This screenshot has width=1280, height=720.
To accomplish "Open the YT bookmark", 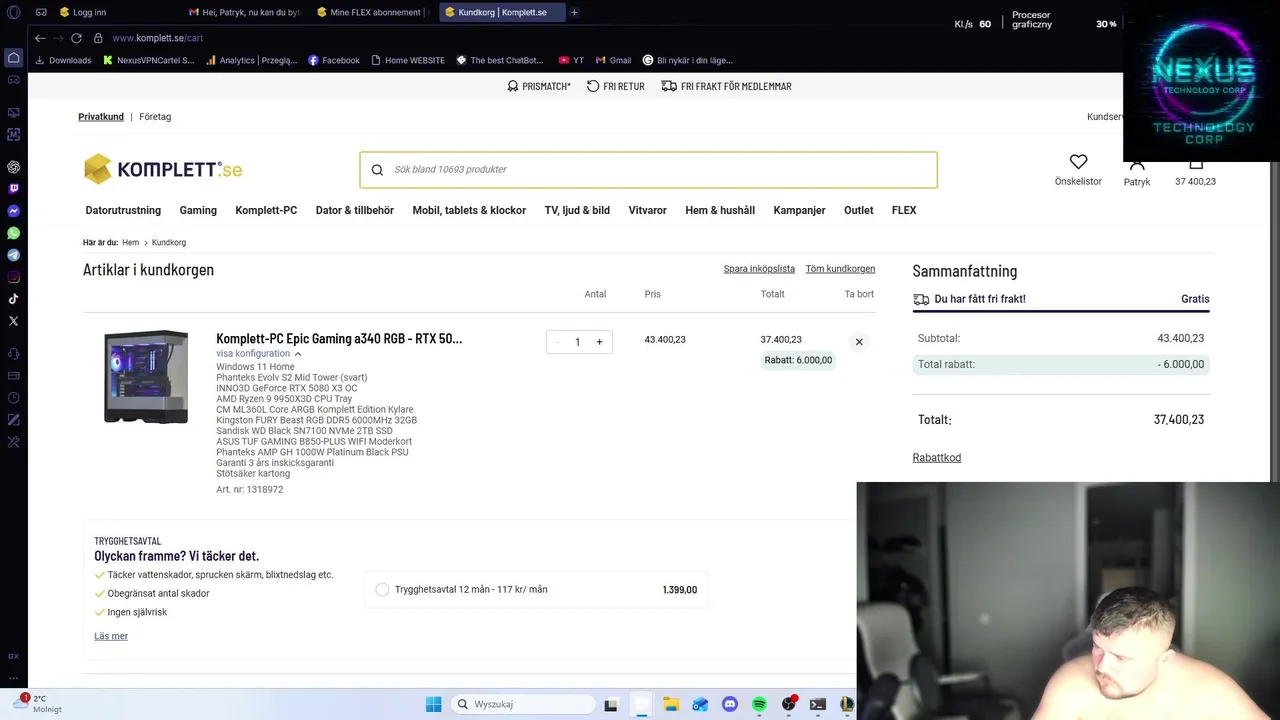I will [x=571, y=60].
